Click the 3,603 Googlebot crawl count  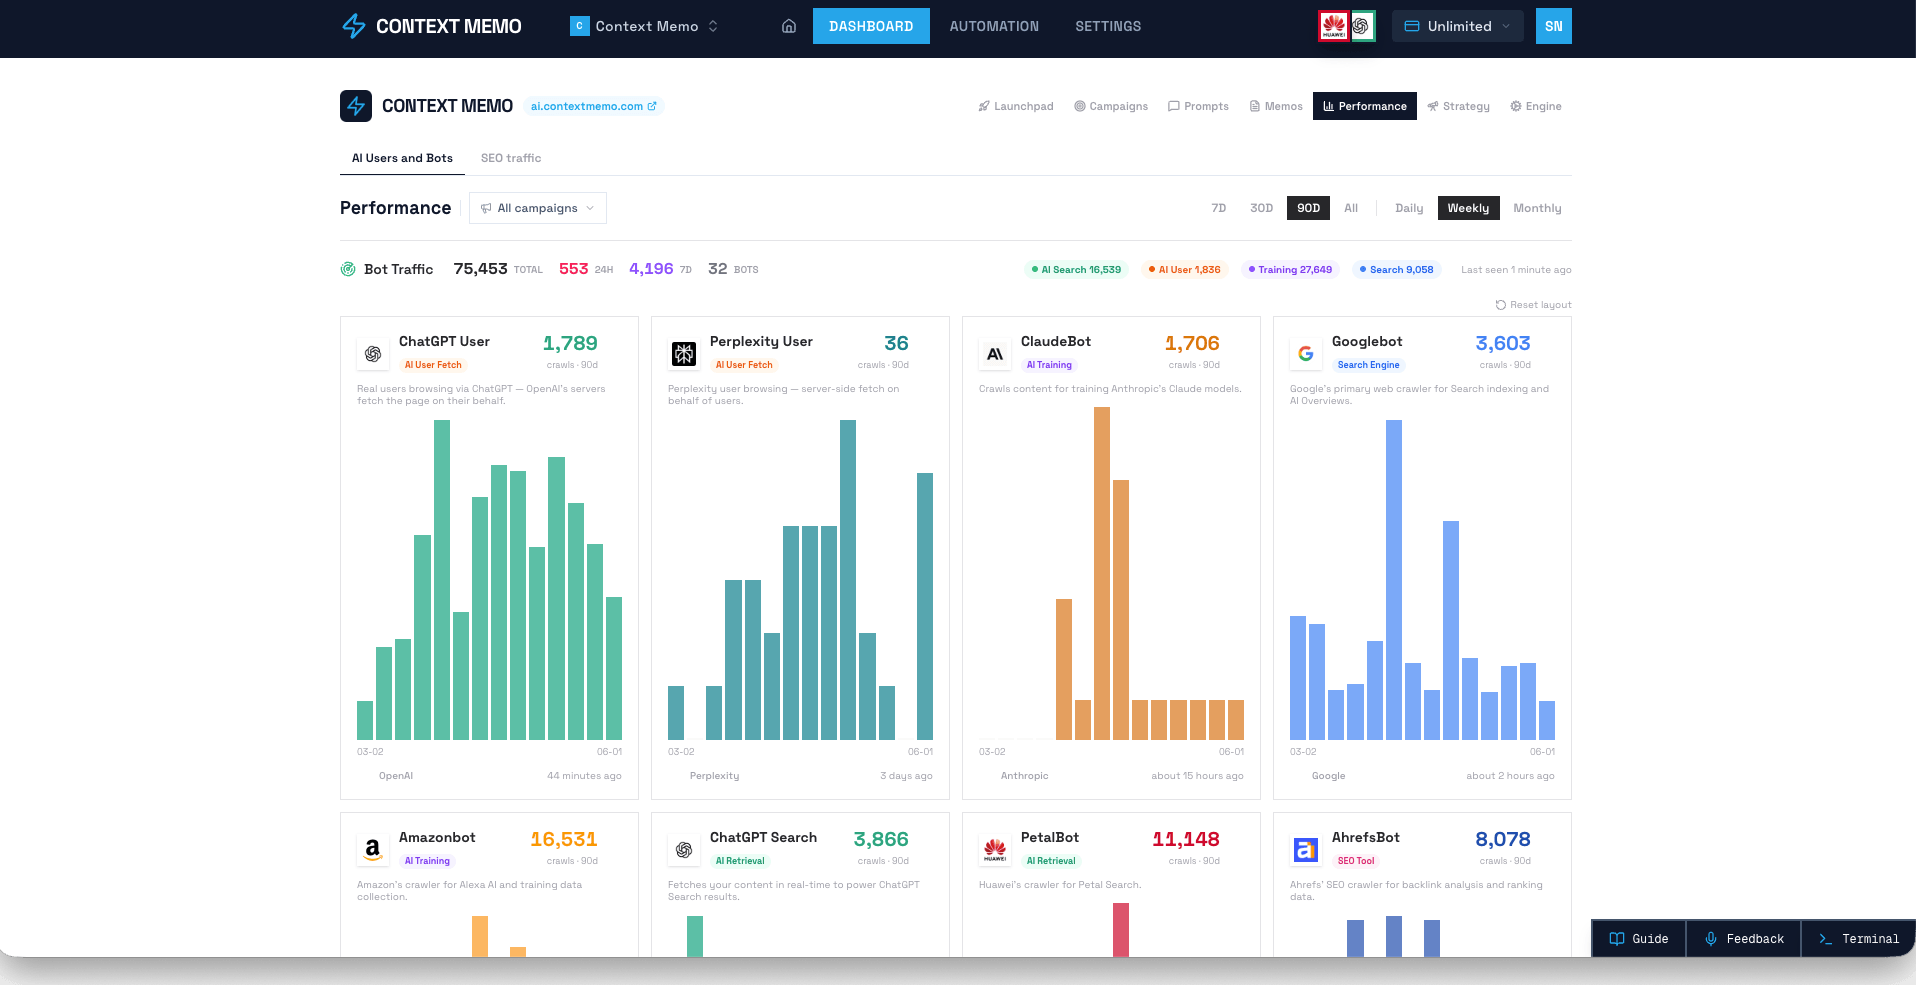1503,343
